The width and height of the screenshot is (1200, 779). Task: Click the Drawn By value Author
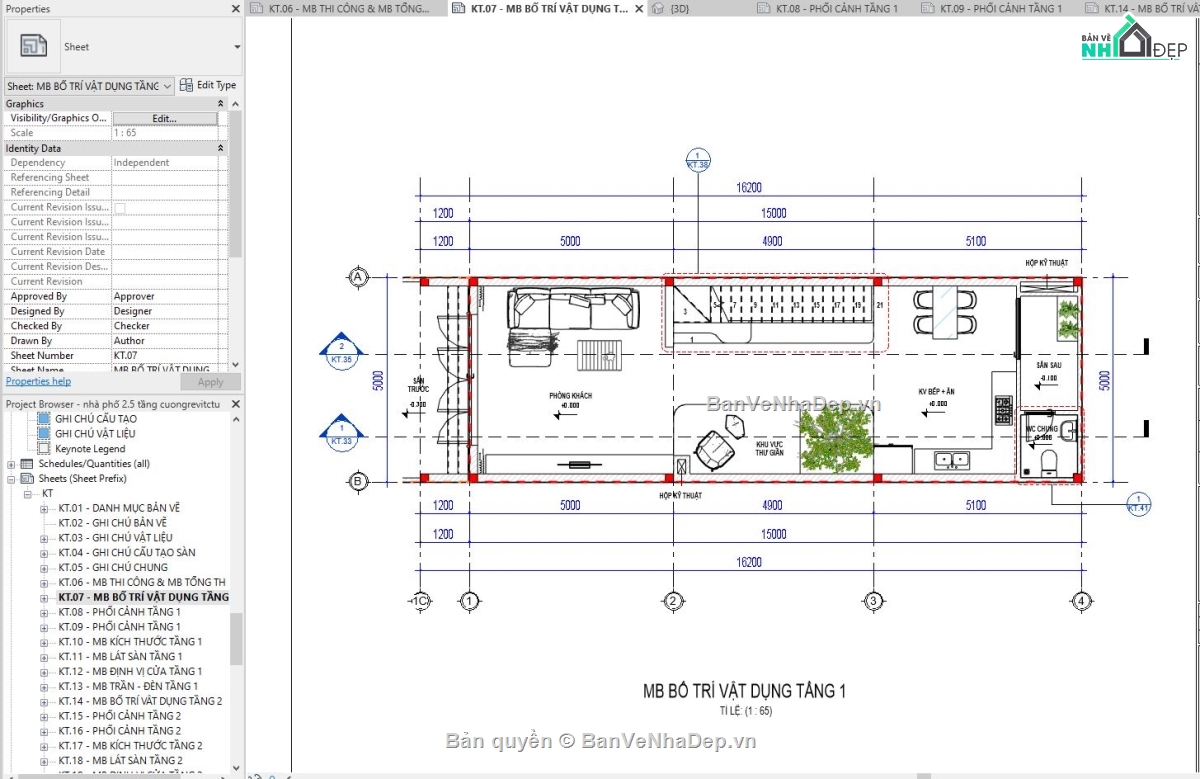(164, 341)
